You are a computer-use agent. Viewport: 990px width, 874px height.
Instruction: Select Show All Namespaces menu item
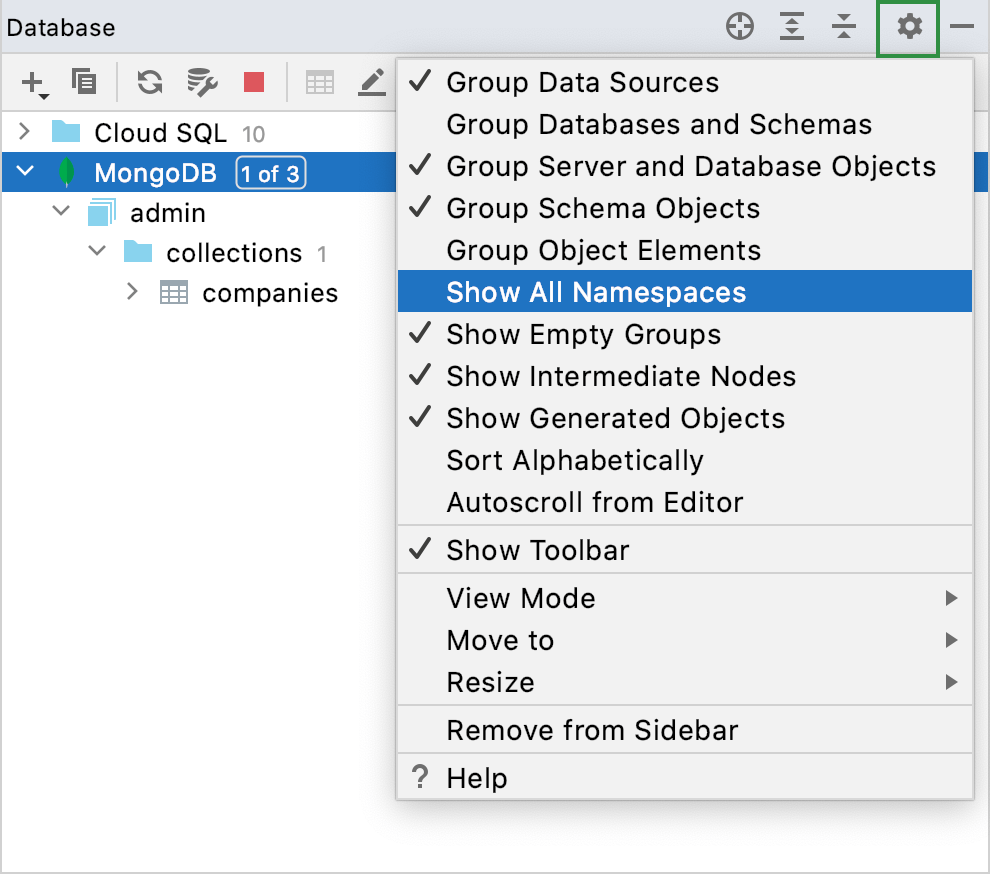[596, 292]
